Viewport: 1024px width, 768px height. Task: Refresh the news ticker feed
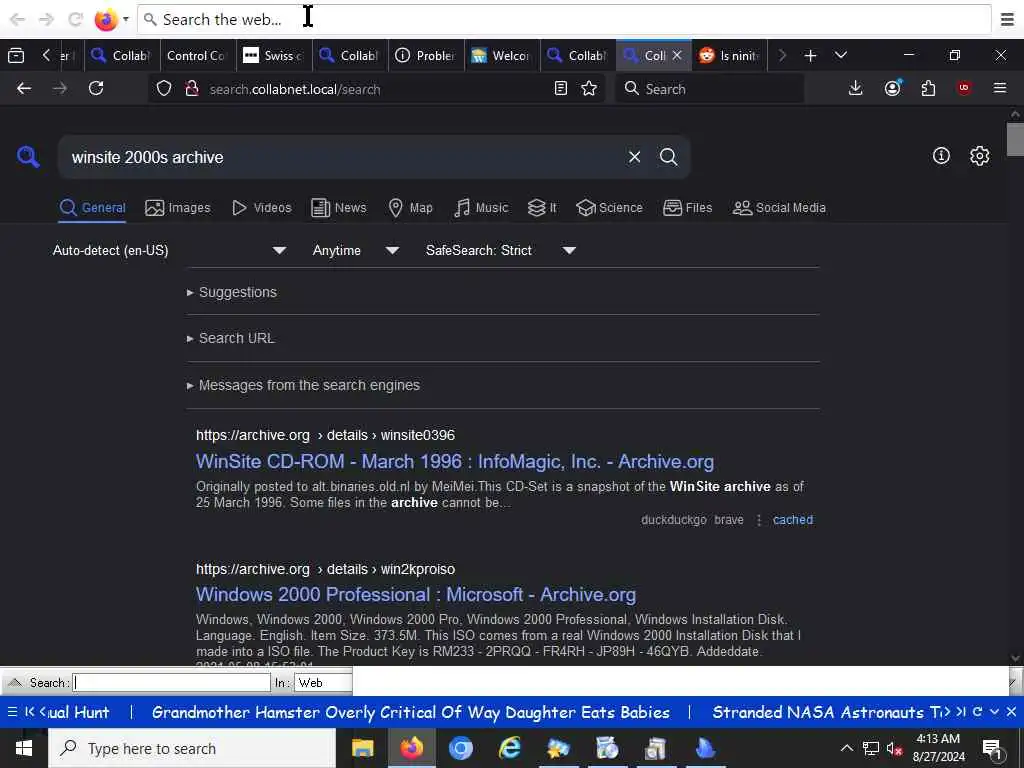[977, 712]
